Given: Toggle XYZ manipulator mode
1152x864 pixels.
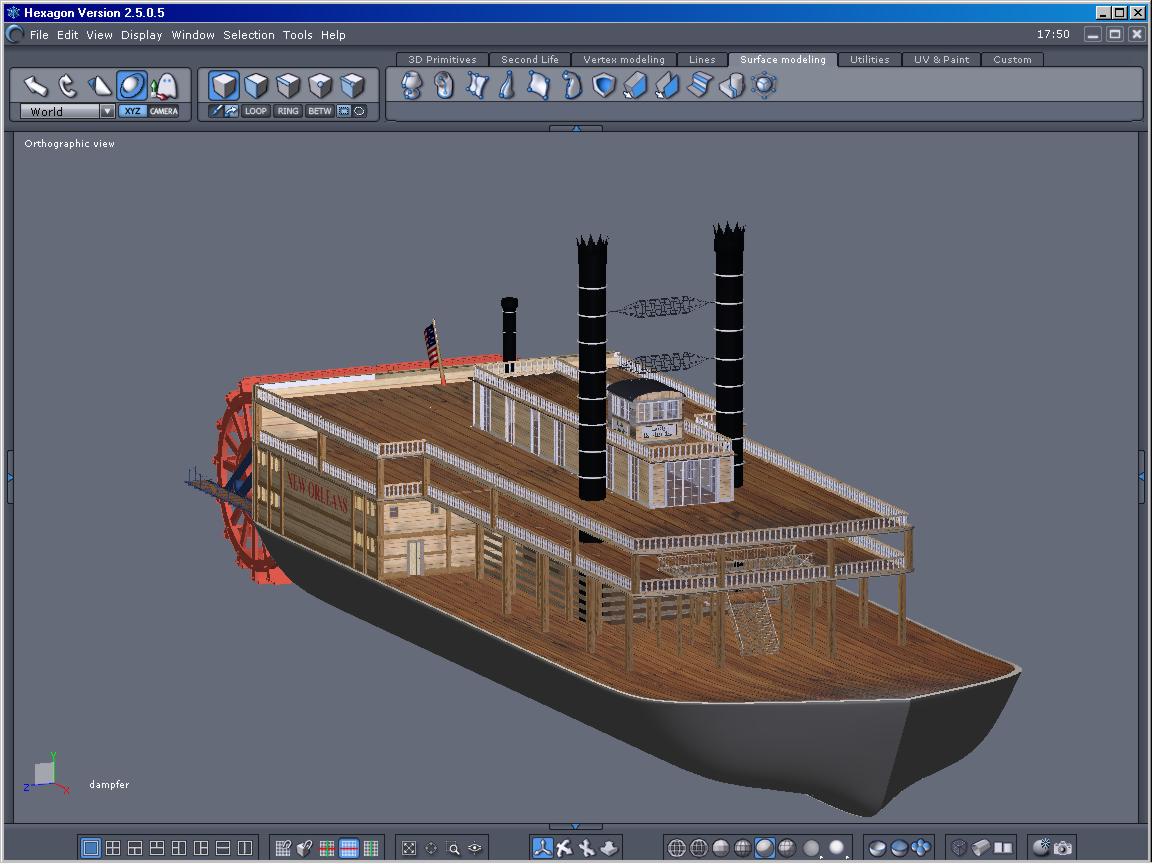Looking at the screenshot, I should pyautogui.click(x=132, y=111).
